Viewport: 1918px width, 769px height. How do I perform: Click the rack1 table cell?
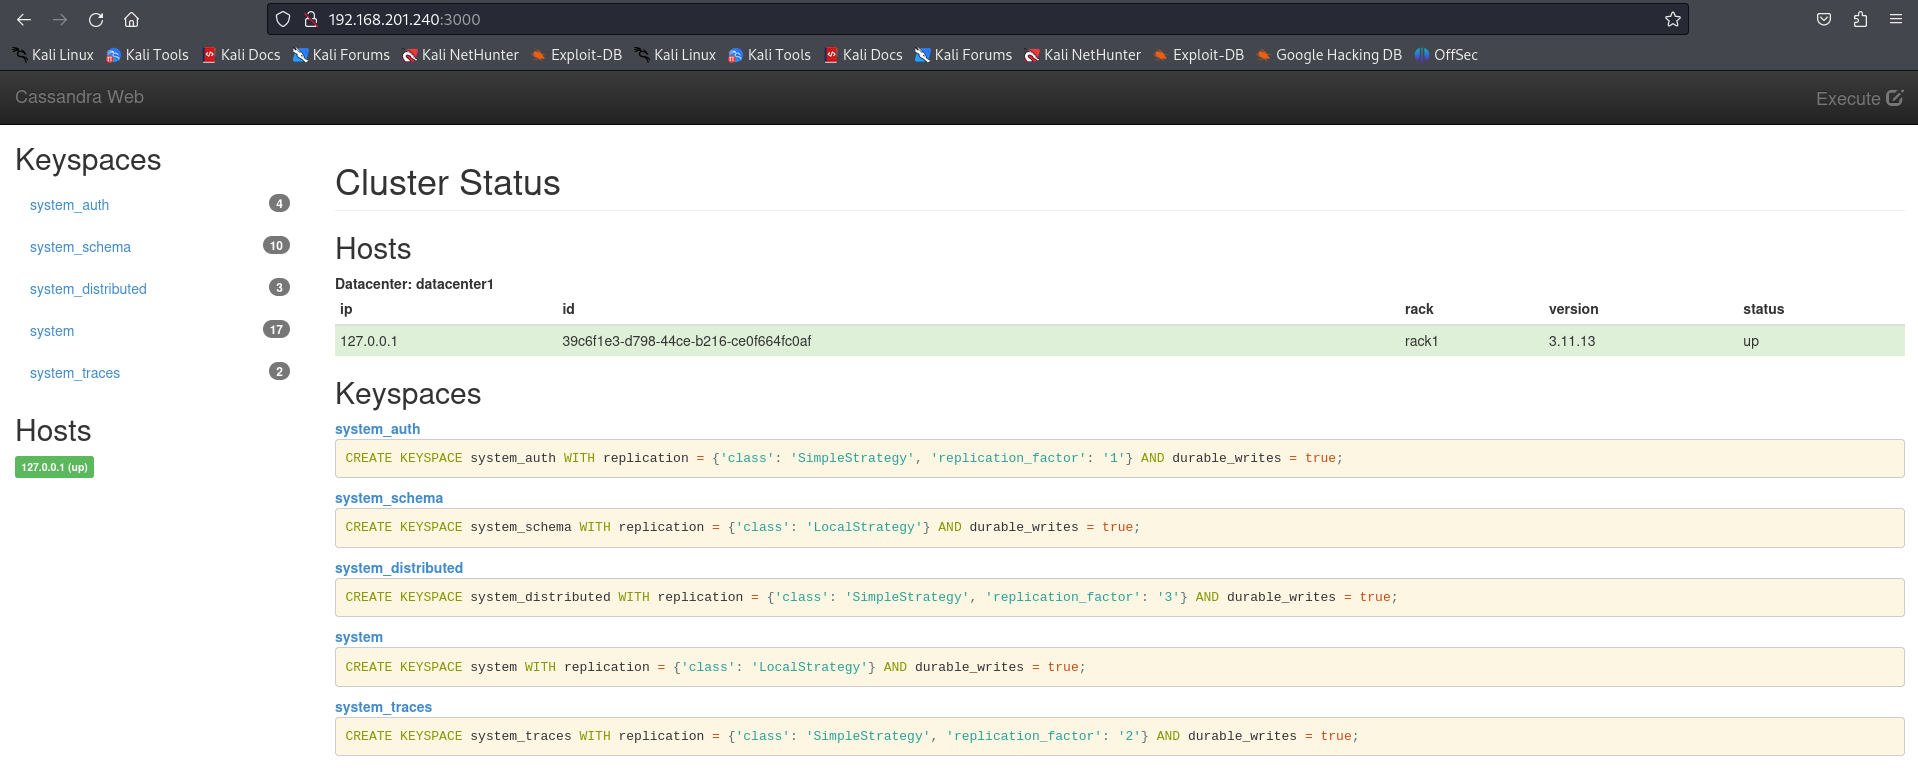[1421, 341]
